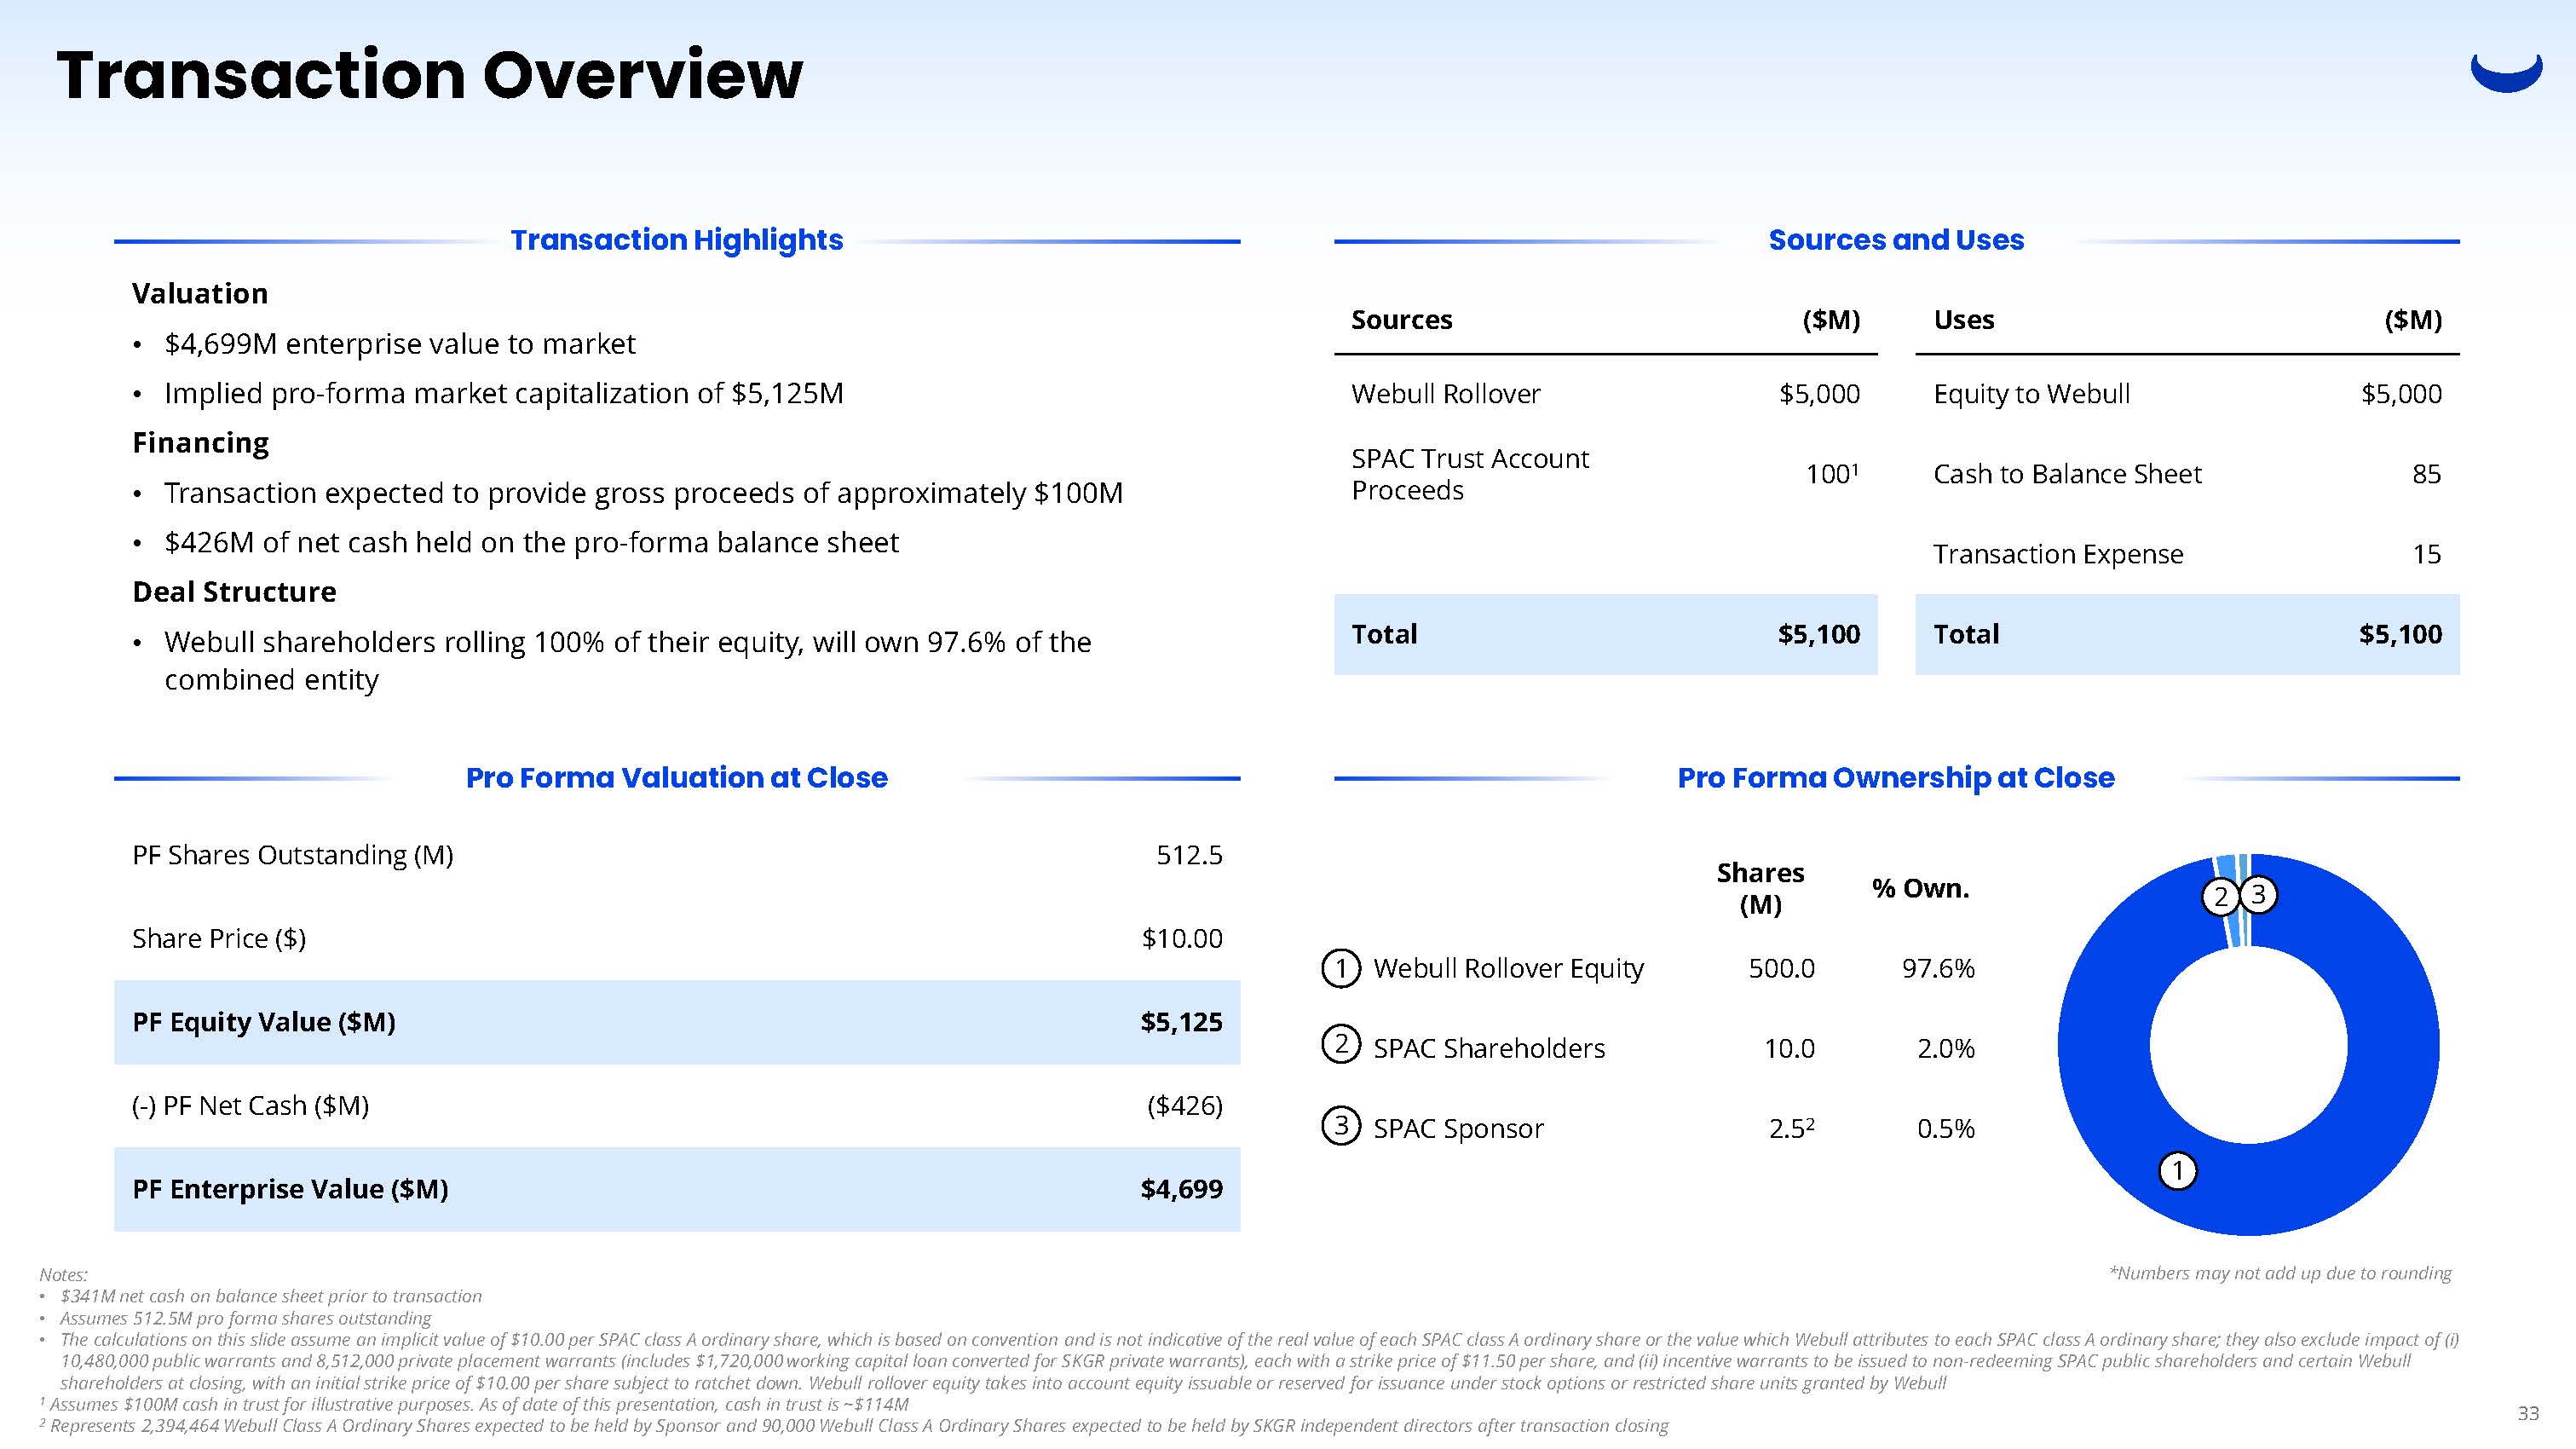Click the PF Enterprise Value highlighted row
This screenshot has width=2576, height=1449.
click(677, 1189)
